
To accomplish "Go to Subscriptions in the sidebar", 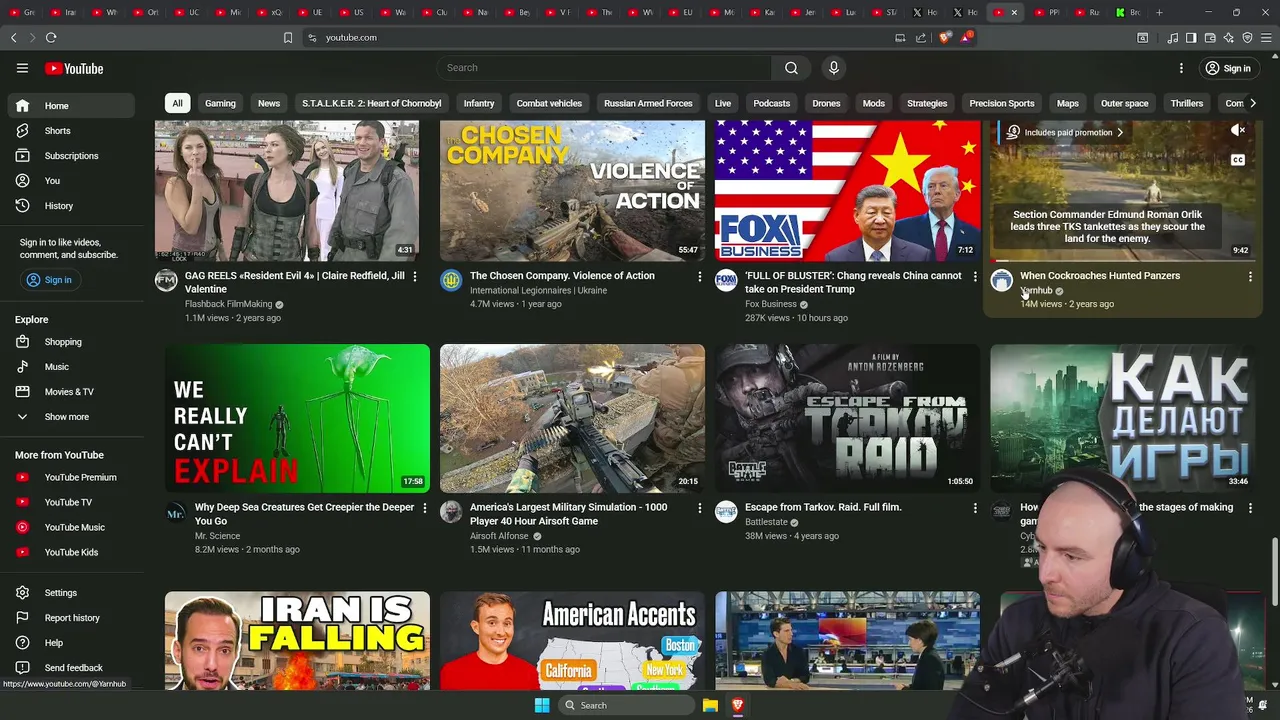I will click(70, 156).
